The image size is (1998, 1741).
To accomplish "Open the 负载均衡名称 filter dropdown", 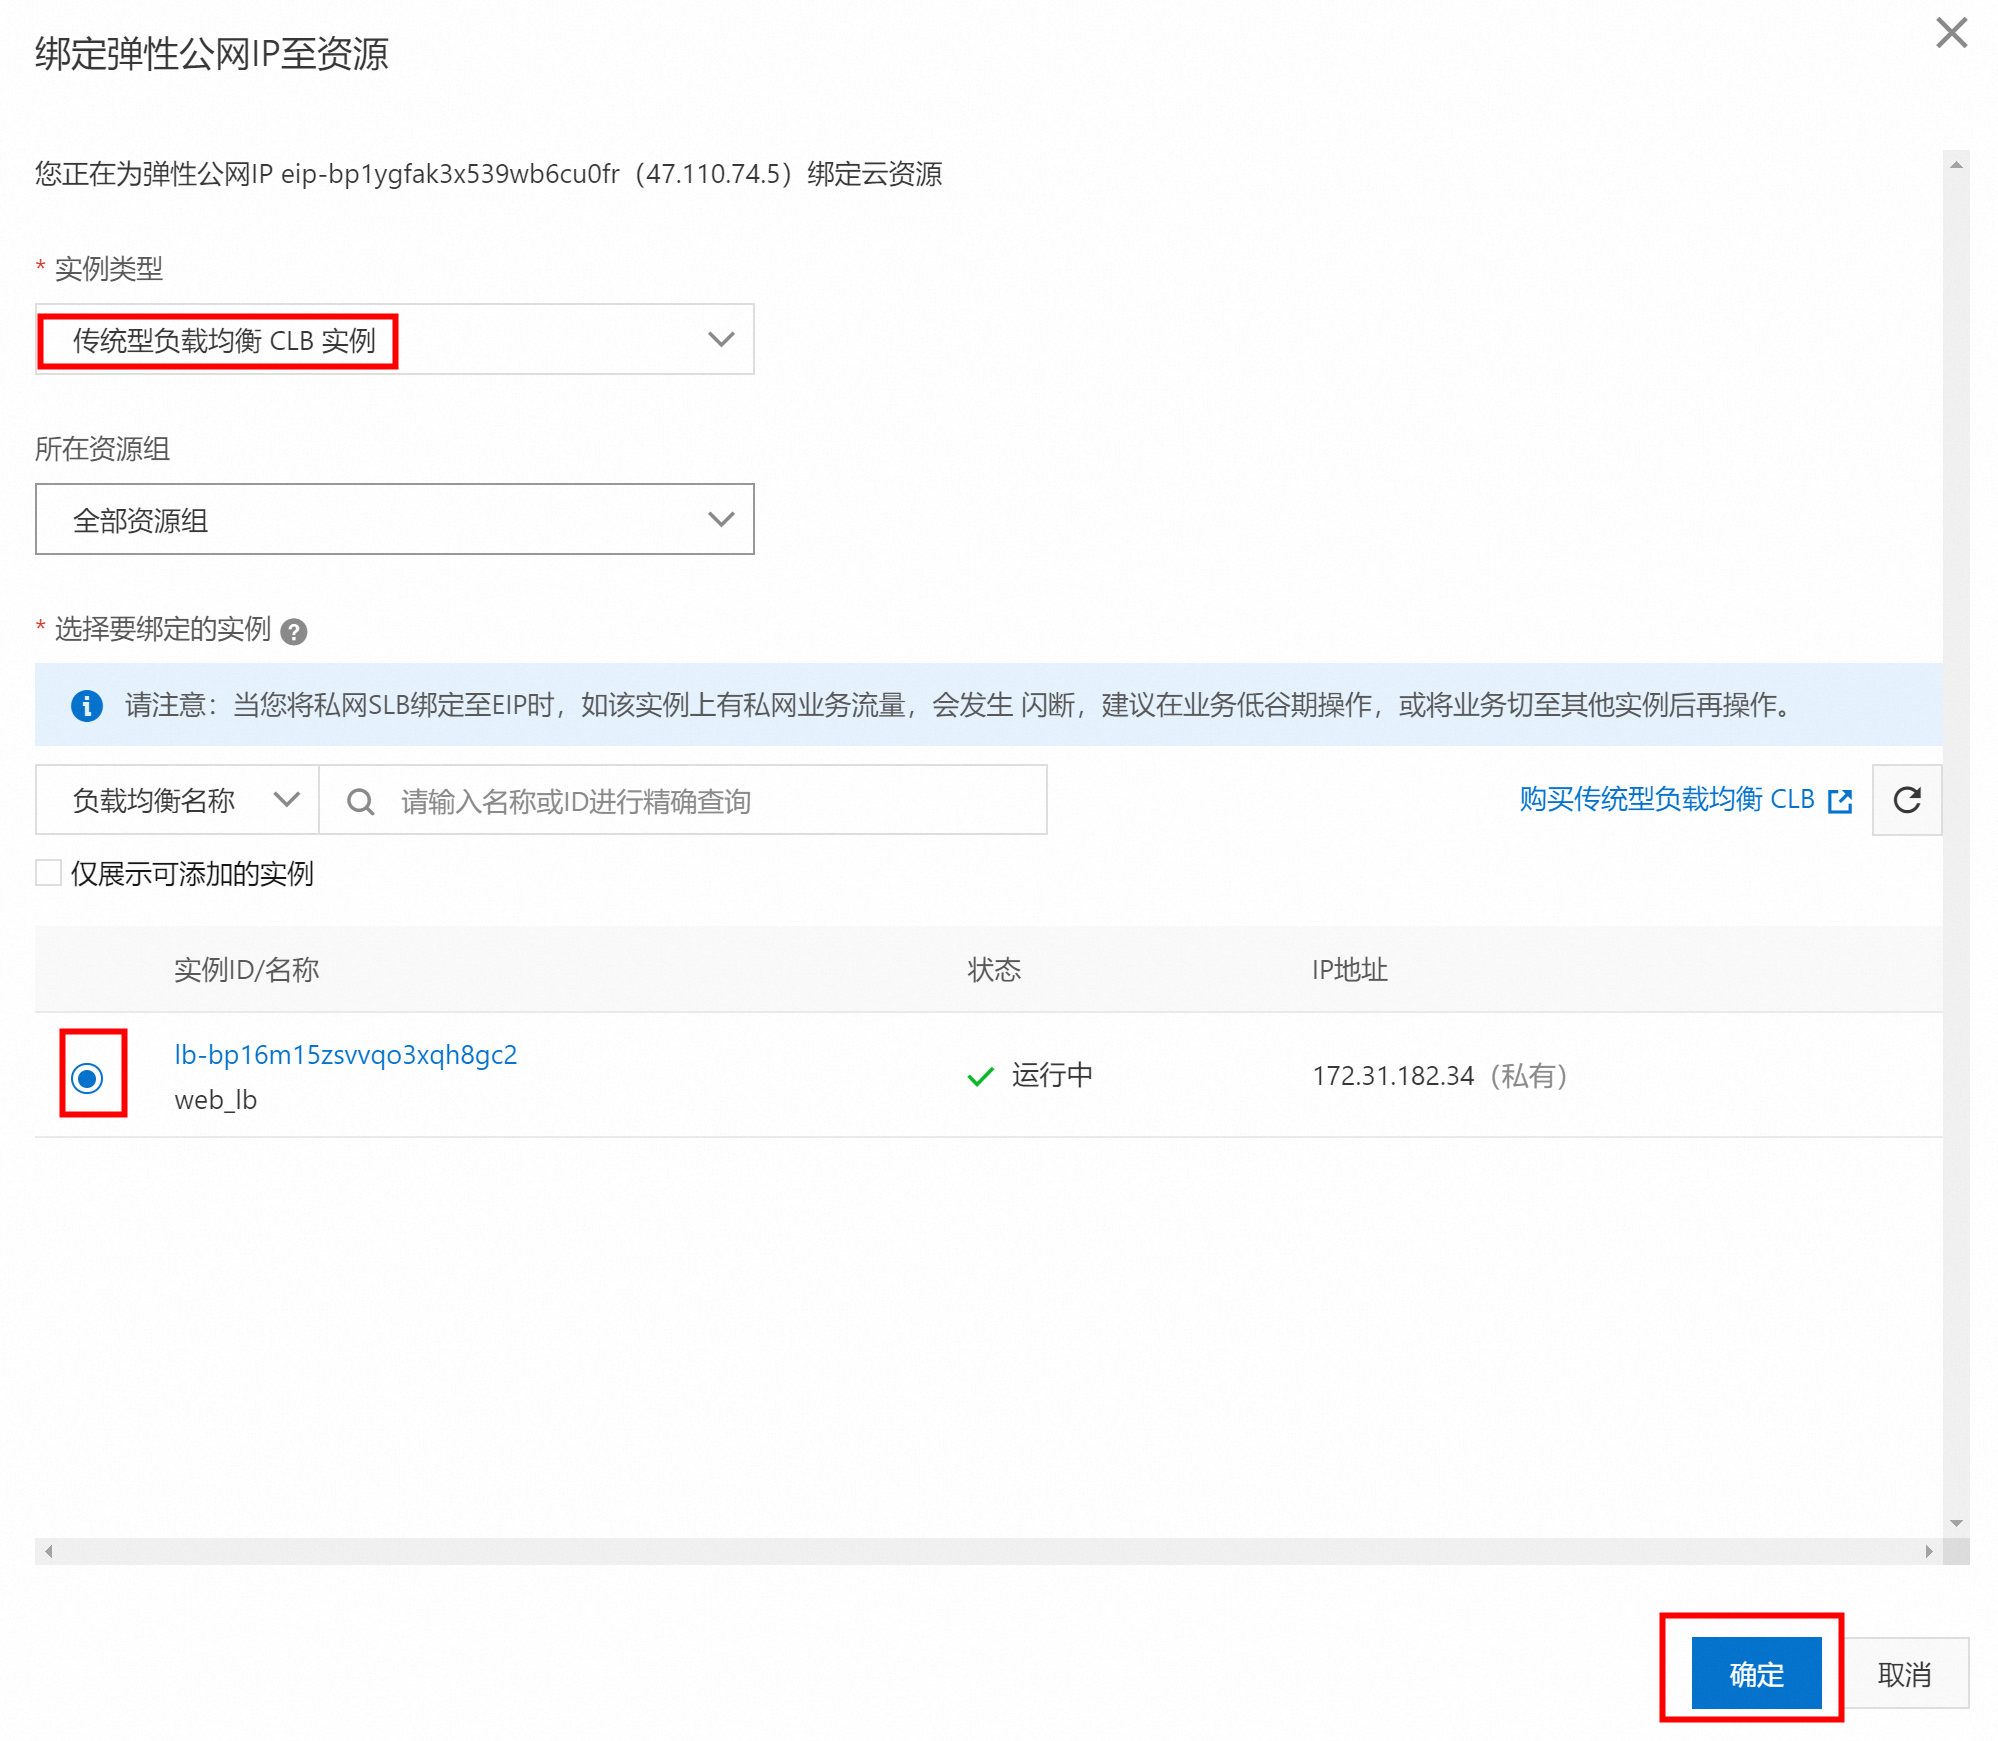I will click(x=177, y=800).
